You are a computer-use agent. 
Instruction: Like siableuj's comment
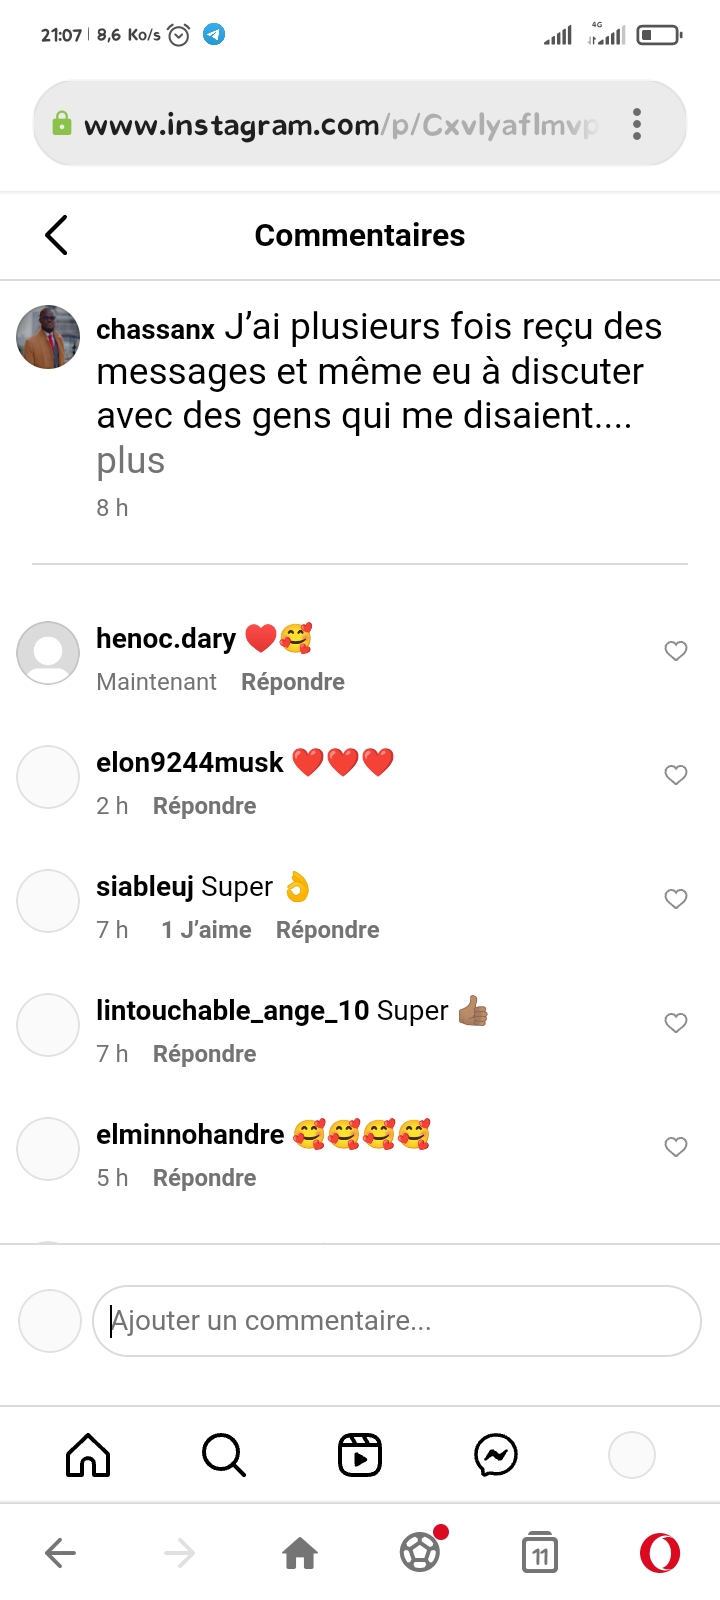(x=676, y=899)
